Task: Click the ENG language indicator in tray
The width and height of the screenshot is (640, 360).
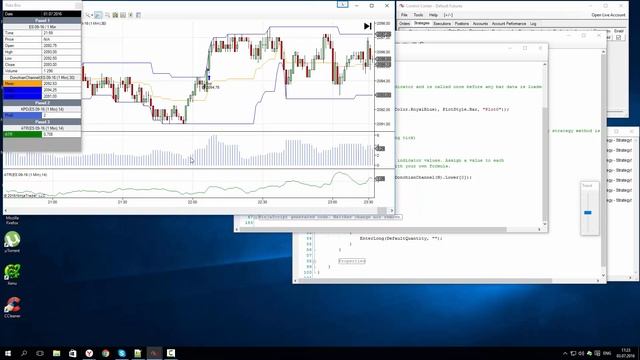Action: tap(607, 353)
